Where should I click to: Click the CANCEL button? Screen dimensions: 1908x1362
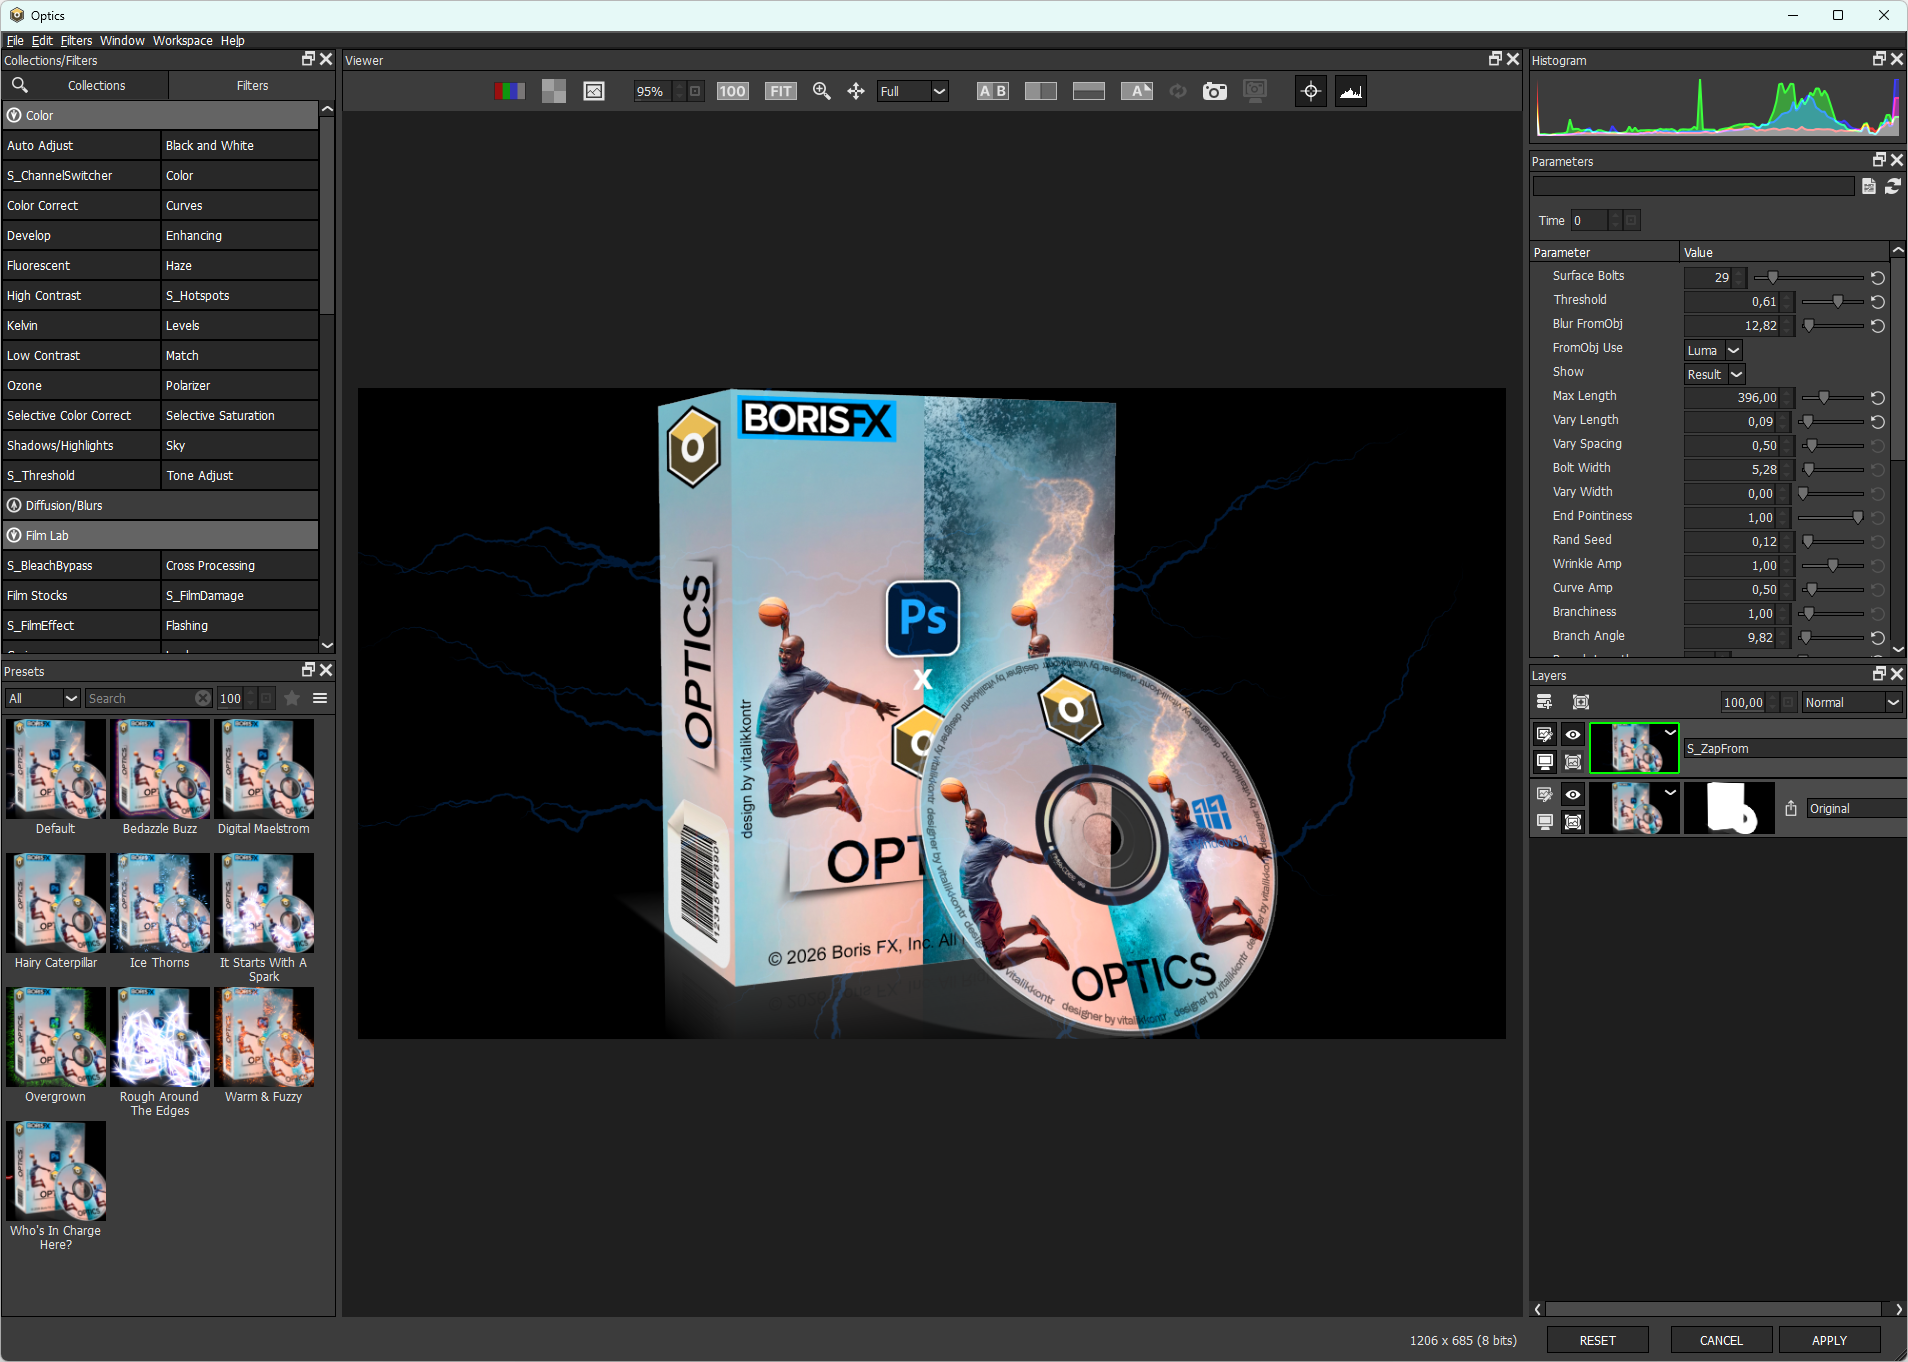click(1721, 1340)
